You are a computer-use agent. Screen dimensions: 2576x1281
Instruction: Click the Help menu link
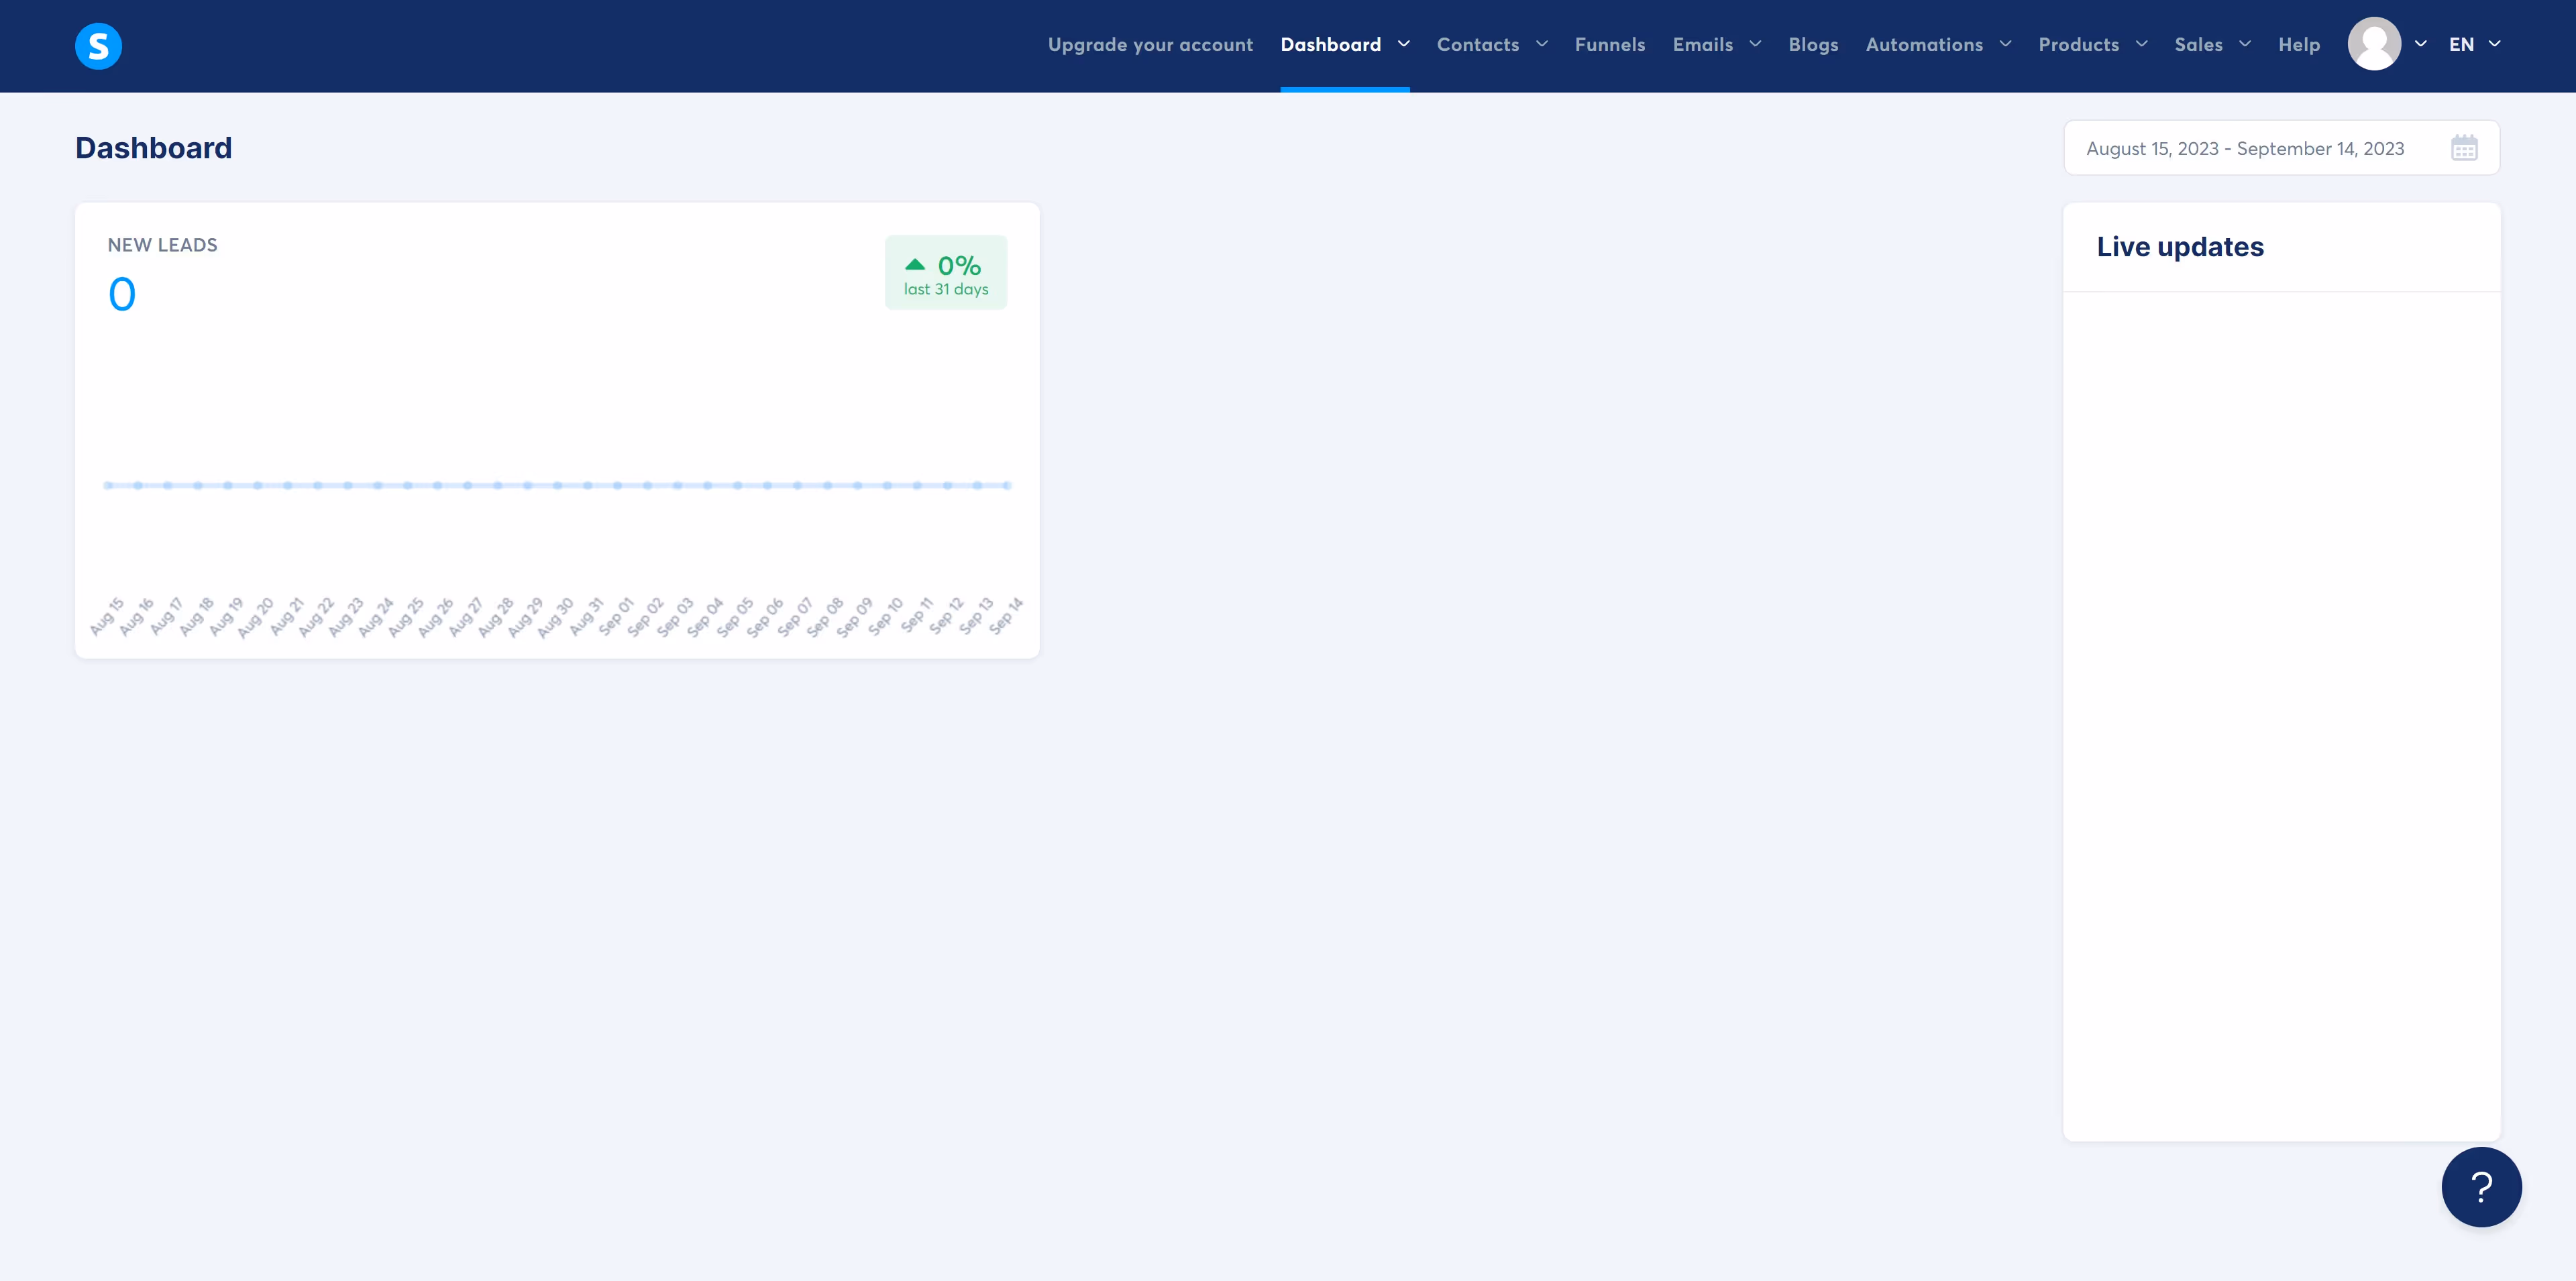(x=2298, y=44)
